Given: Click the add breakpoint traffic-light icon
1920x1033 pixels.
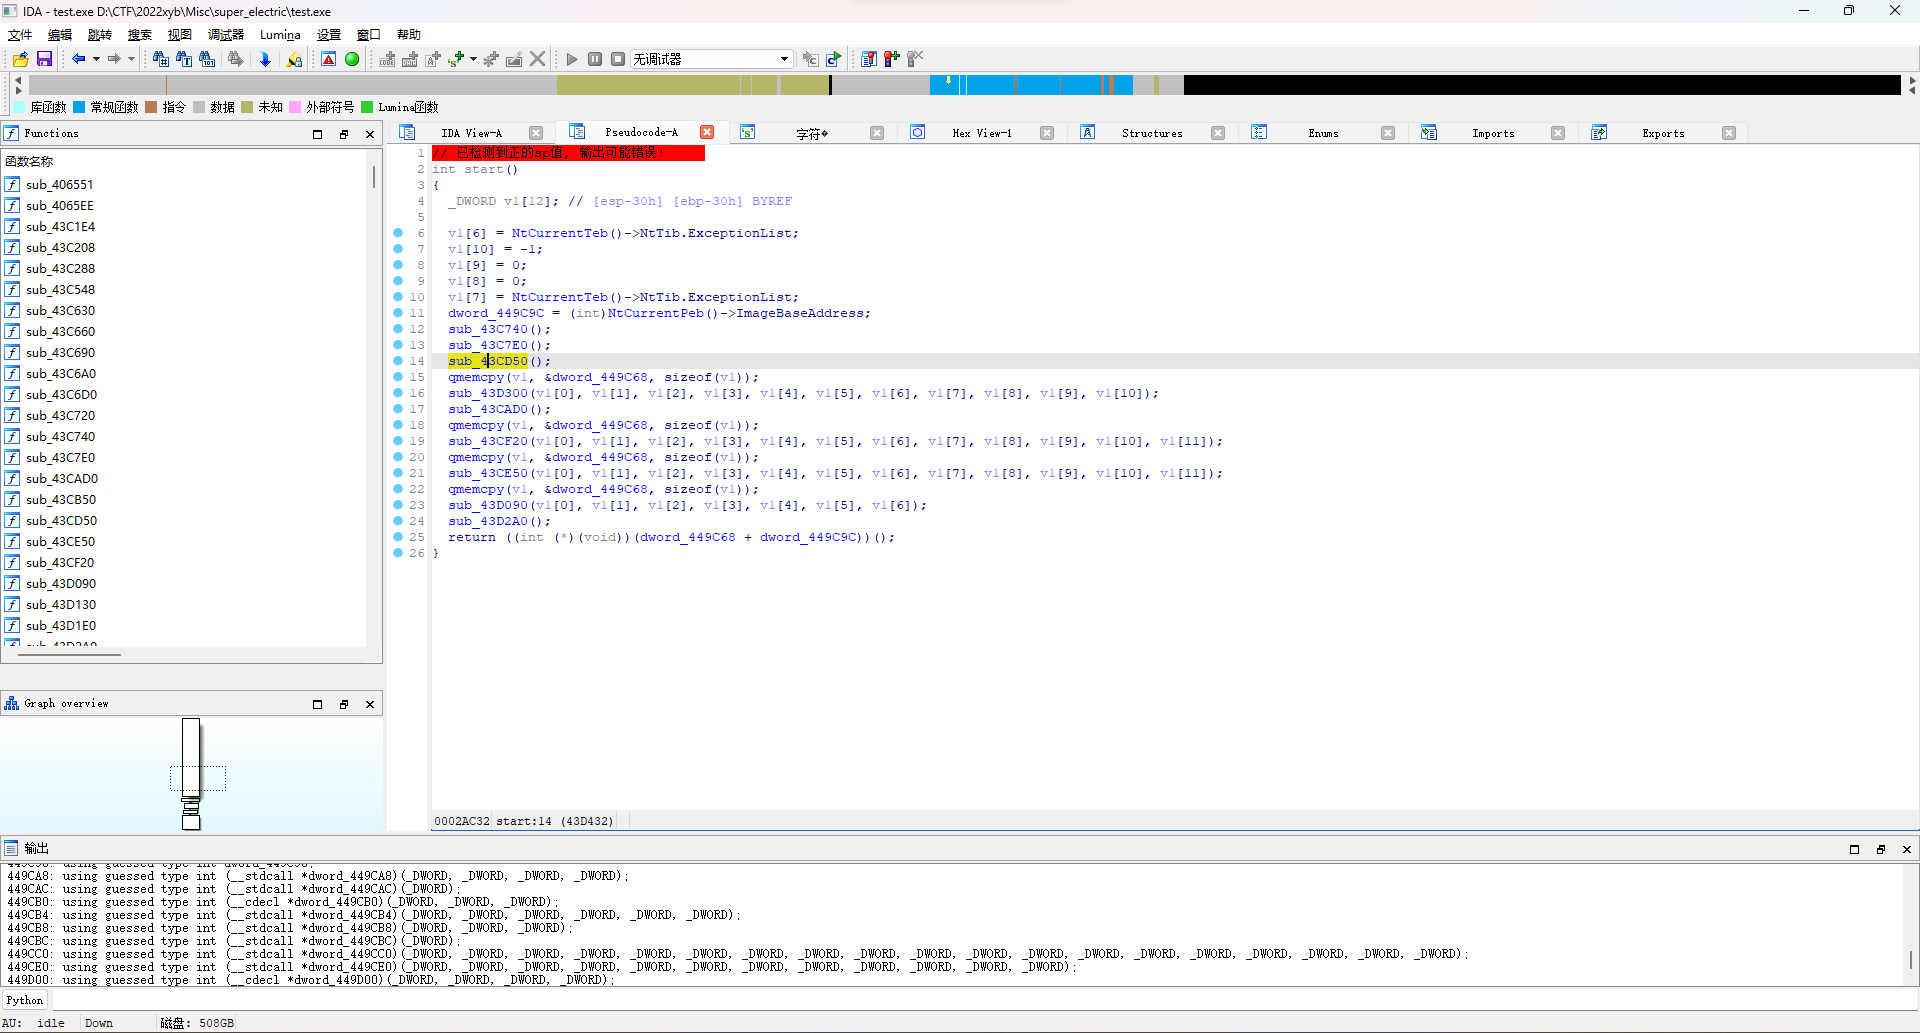Looking at the screenshot, I should click(891, 59).
